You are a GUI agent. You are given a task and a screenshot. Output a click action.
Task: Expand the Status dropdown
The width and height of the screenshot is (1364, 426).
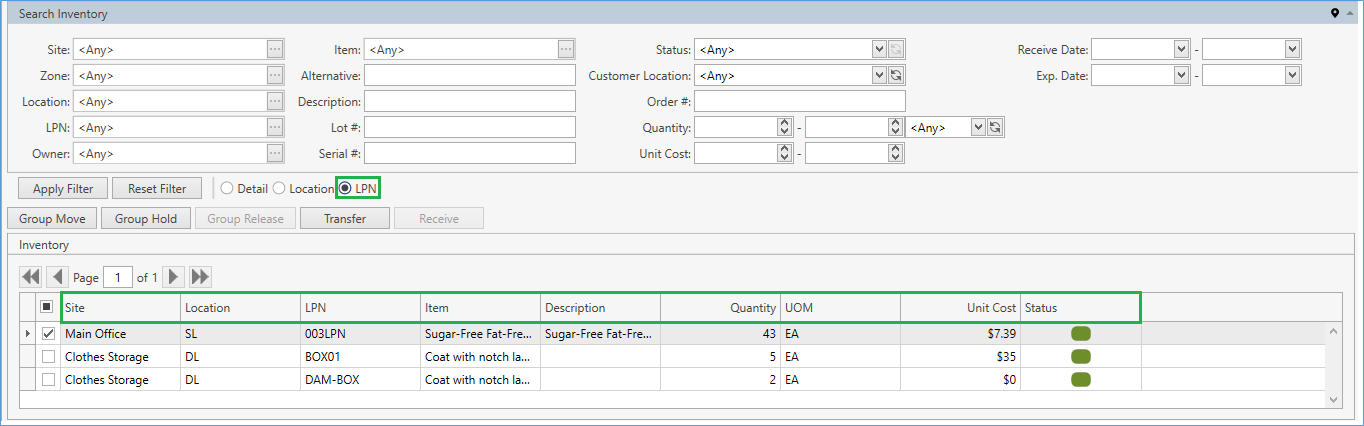[x=879, y=49]
